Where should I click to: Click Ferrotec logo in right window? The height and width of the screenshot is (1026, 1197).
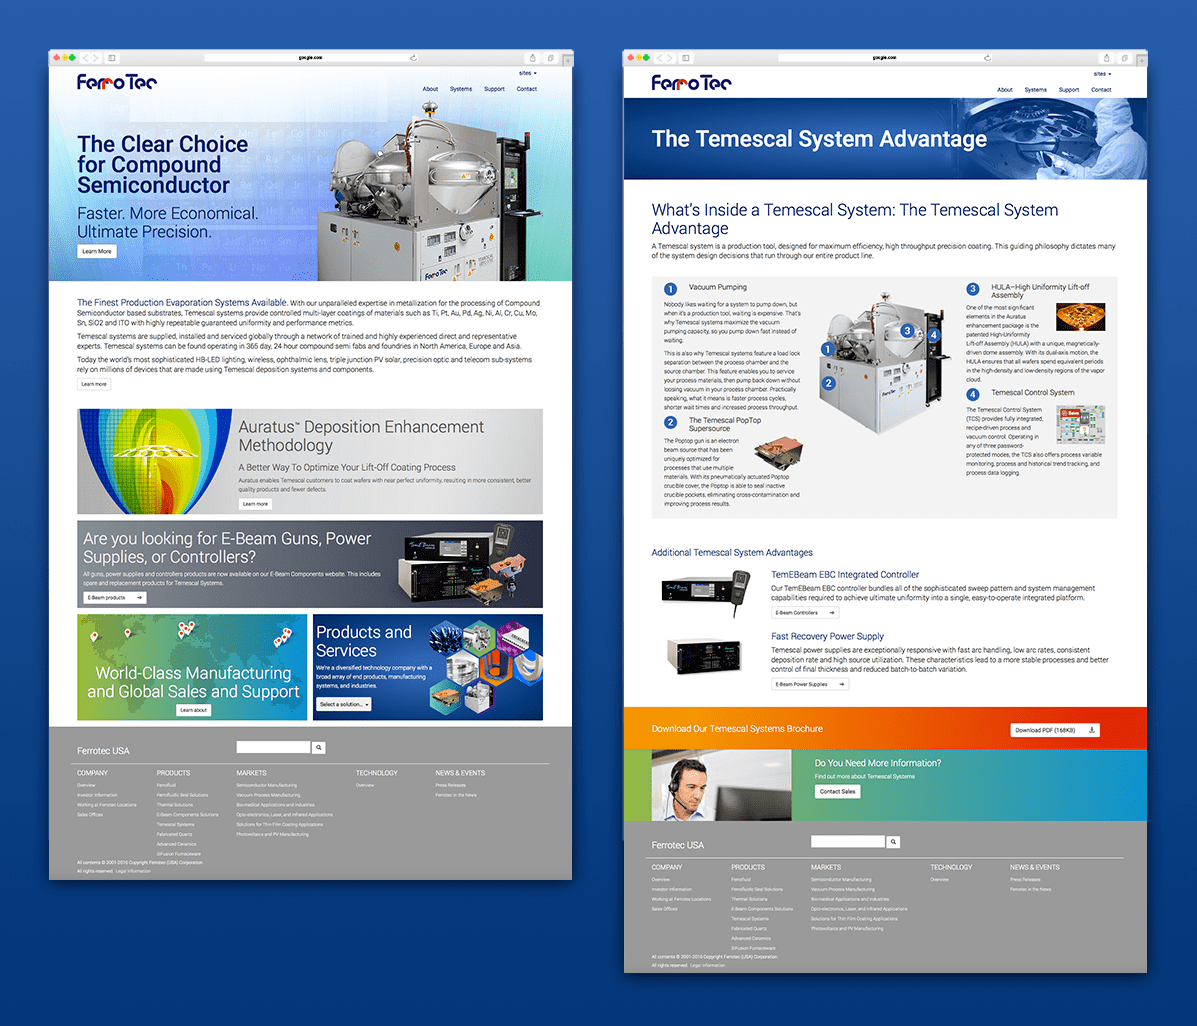tap(691, 82)
